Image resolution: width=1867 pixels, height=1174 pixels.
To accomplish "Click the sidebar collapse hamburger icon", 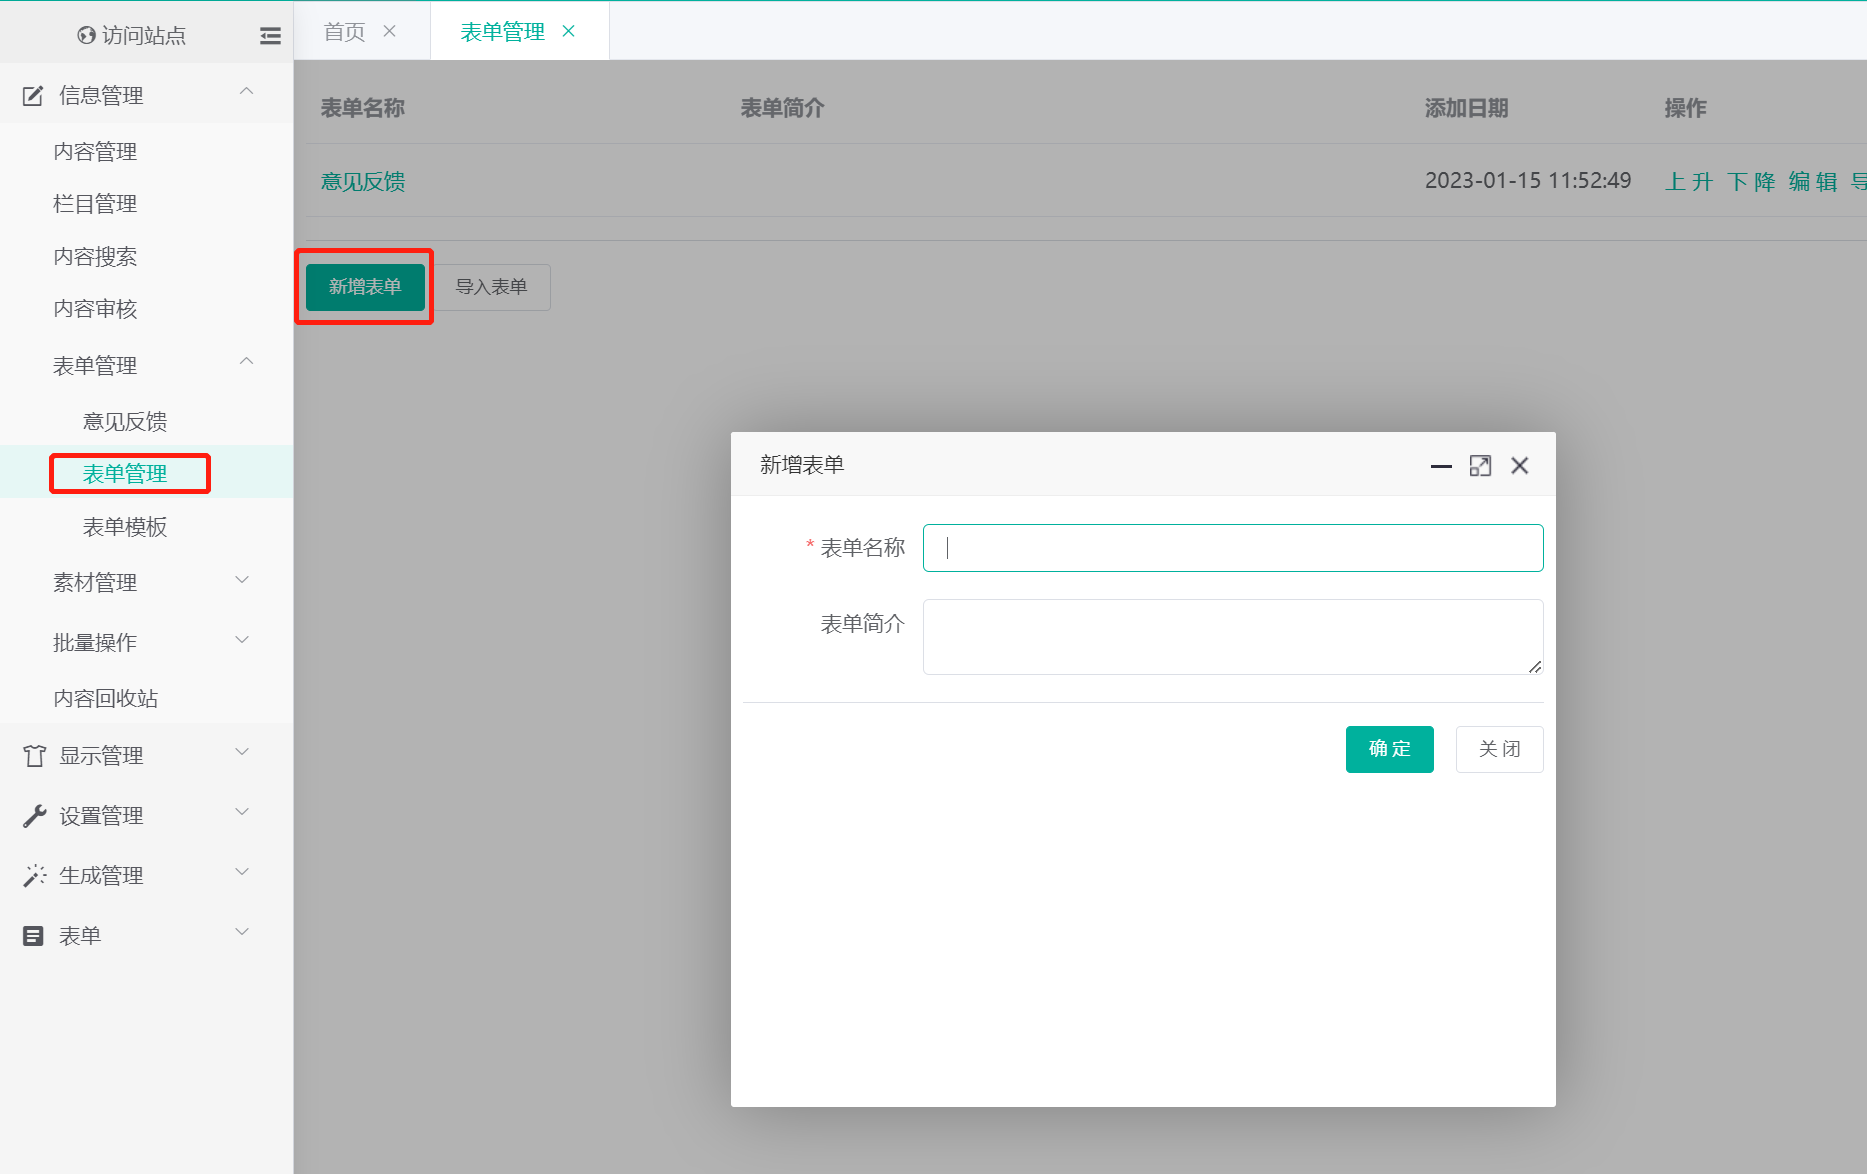I will coord(270,36).
